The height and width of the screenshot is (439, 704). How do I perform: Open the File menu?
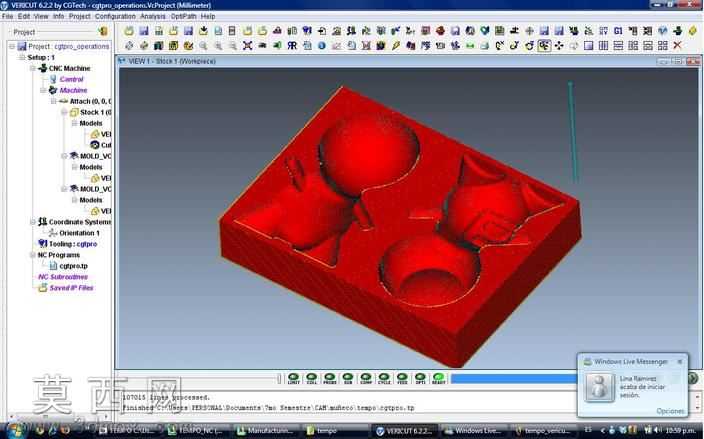7,16
